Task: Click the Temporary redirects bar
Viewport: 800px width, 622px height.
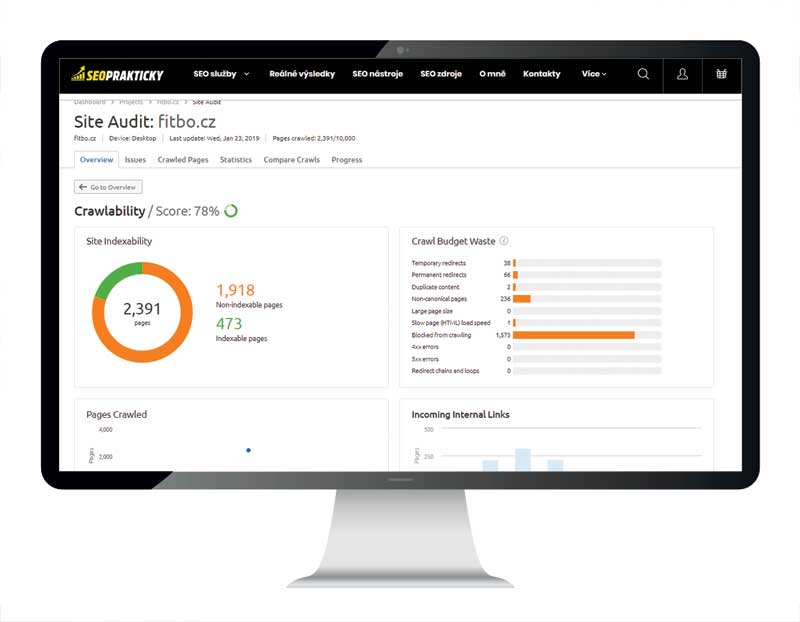Action: point(587,263)
